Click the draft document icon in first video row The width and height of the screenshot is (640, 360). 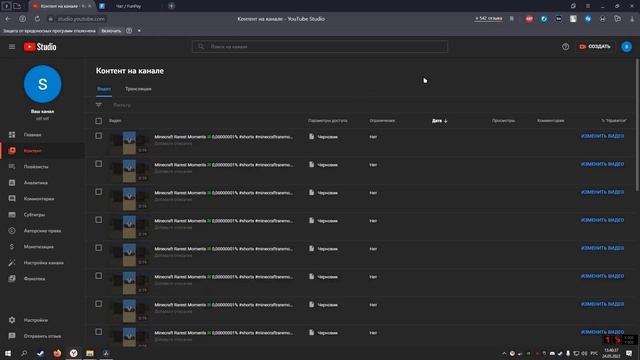click(x=311, y=136)
